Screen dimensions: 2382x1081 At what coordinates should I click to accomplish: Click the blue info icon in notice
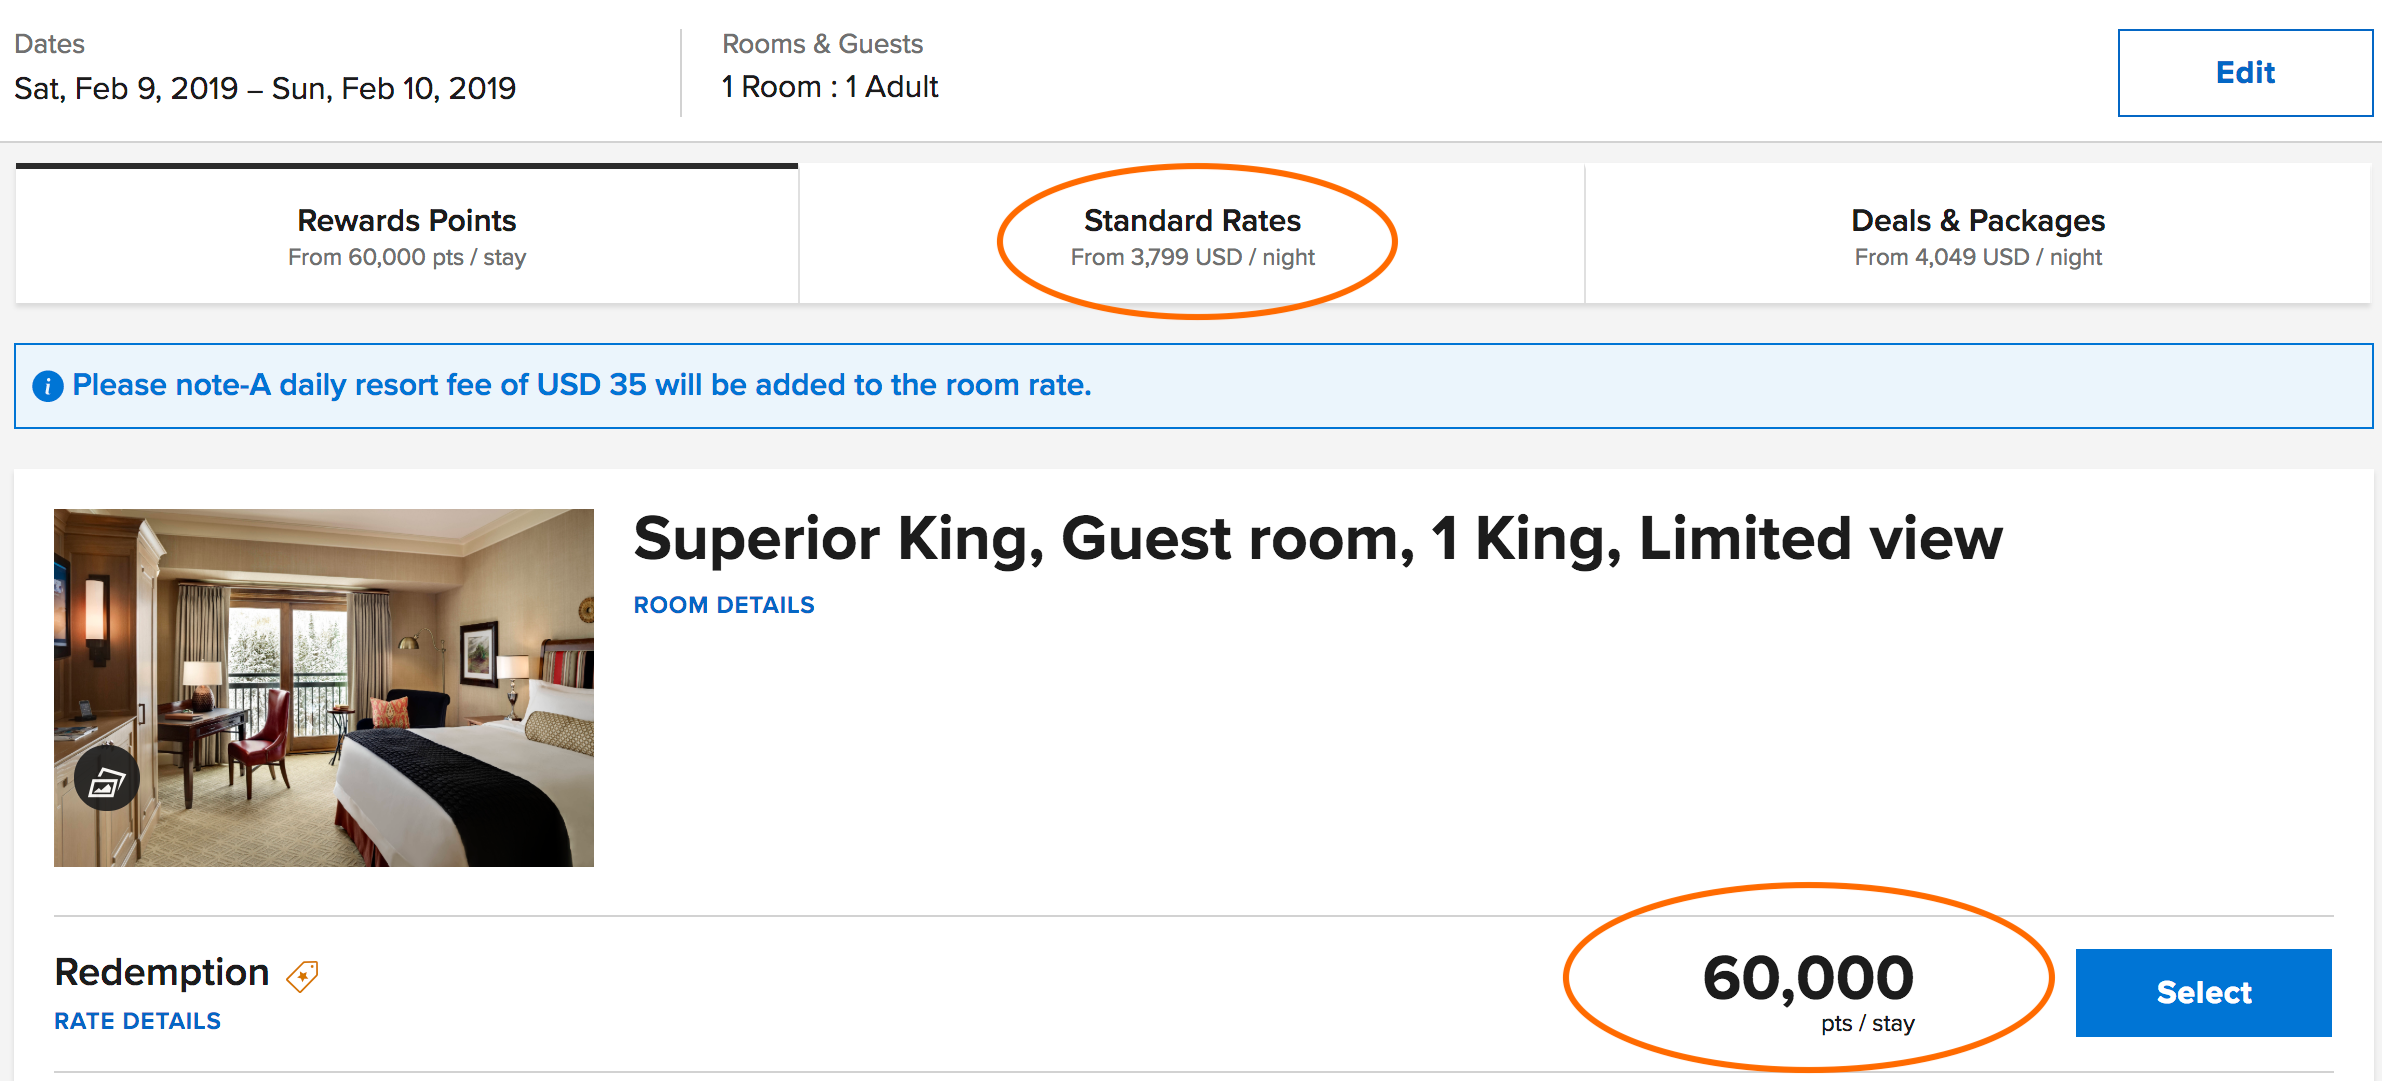pos(48,386)
